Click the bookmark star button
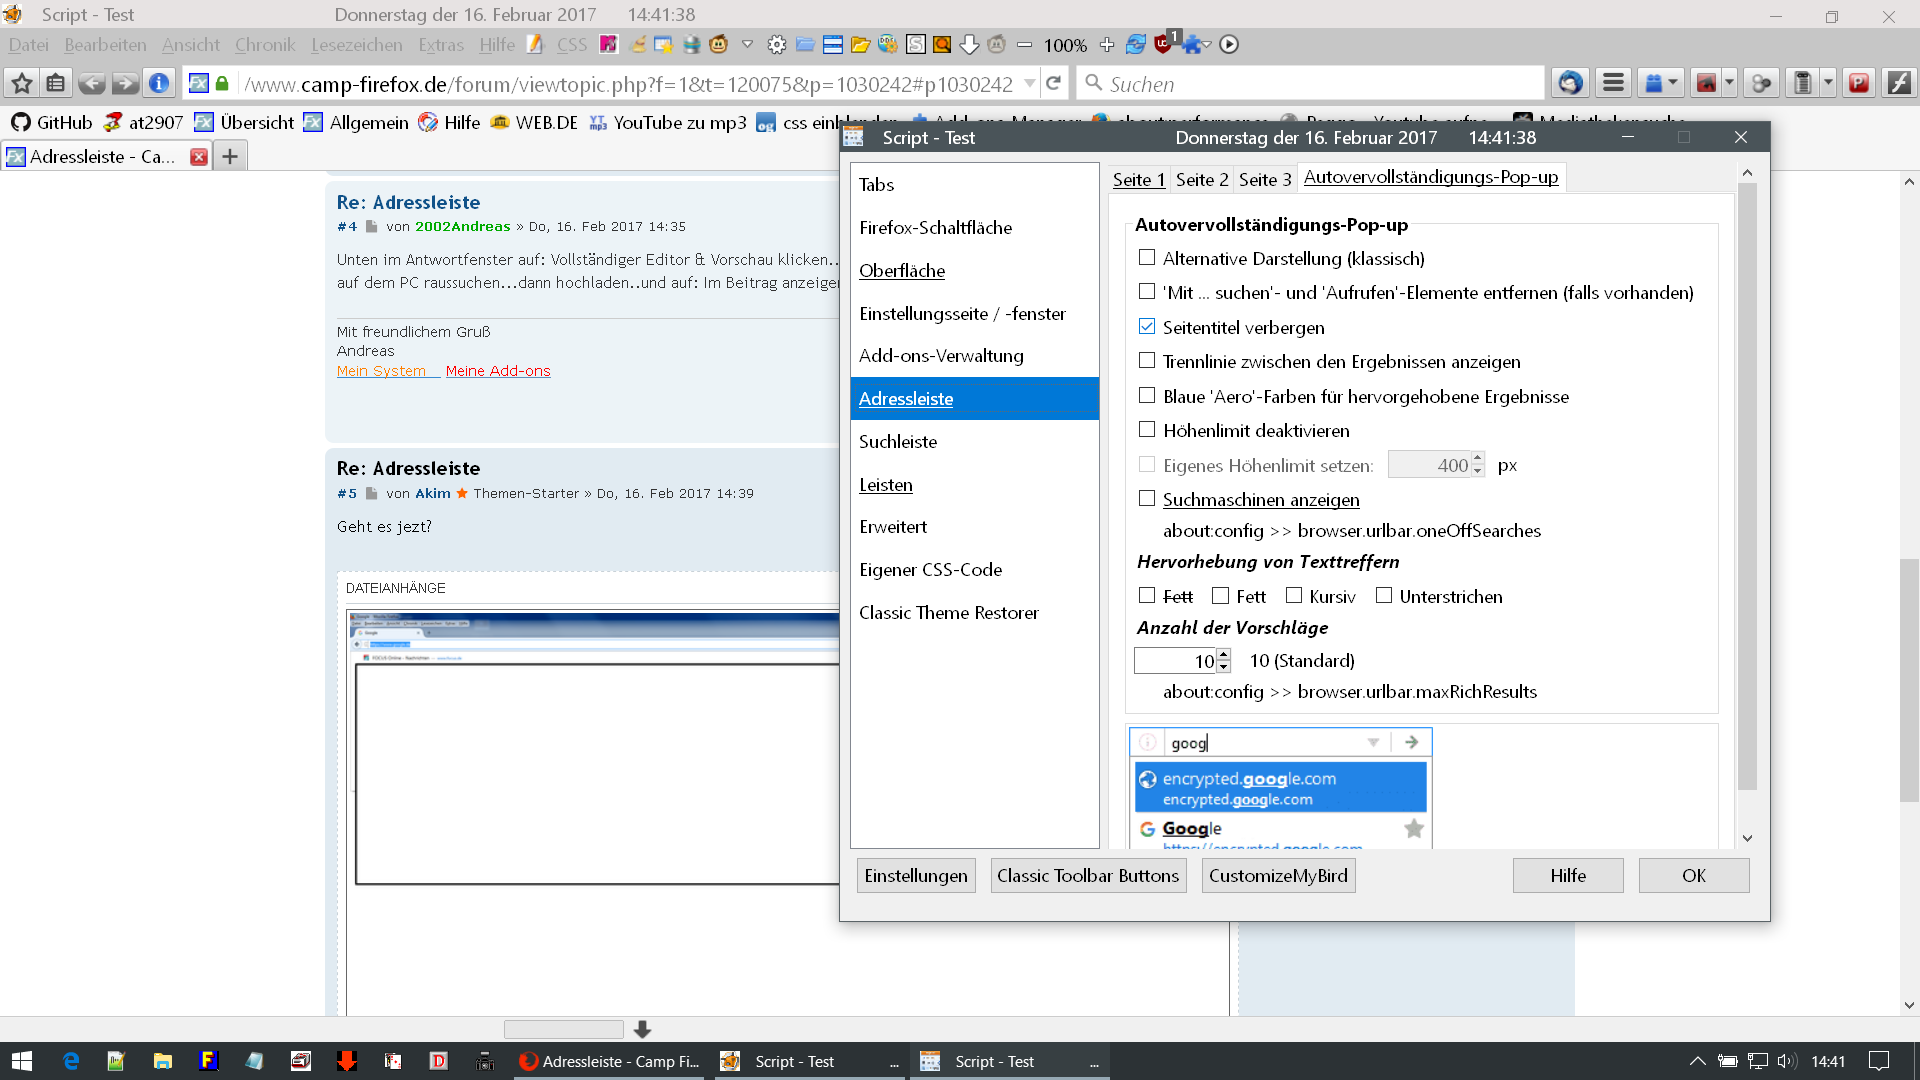The height and width of the screenshot is (1080, 1920). pyautogui.click(x=22, y=83)
